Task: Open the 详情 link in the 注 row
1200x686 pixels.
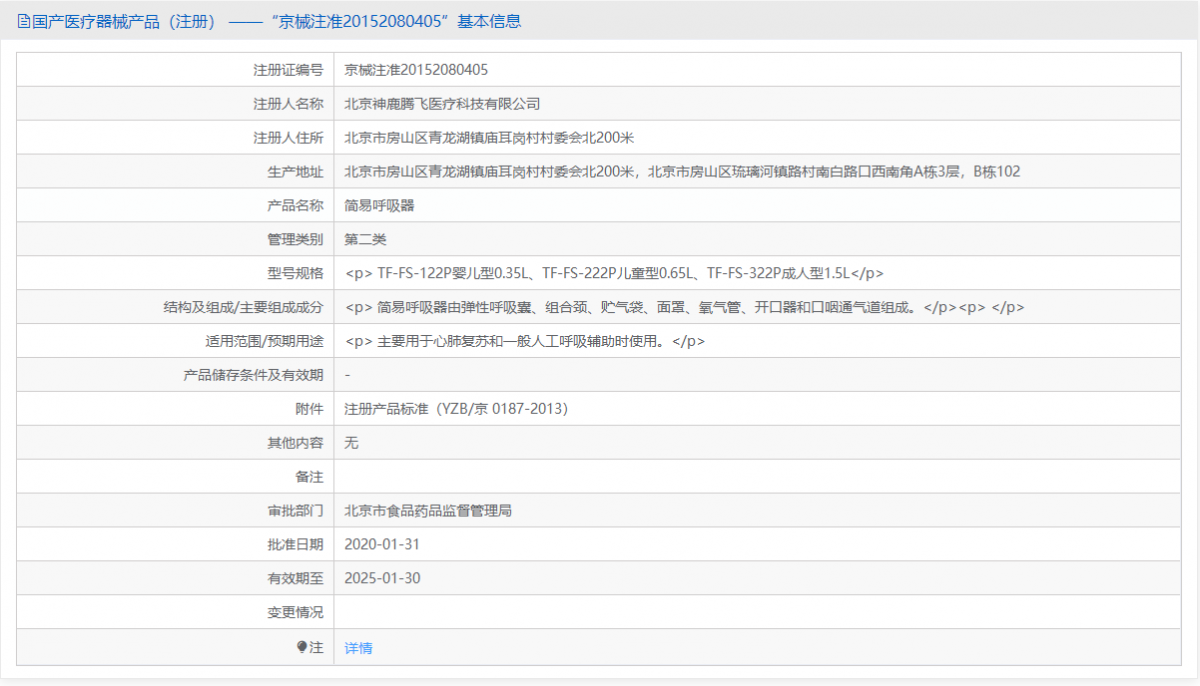Action: click(358, 648)
